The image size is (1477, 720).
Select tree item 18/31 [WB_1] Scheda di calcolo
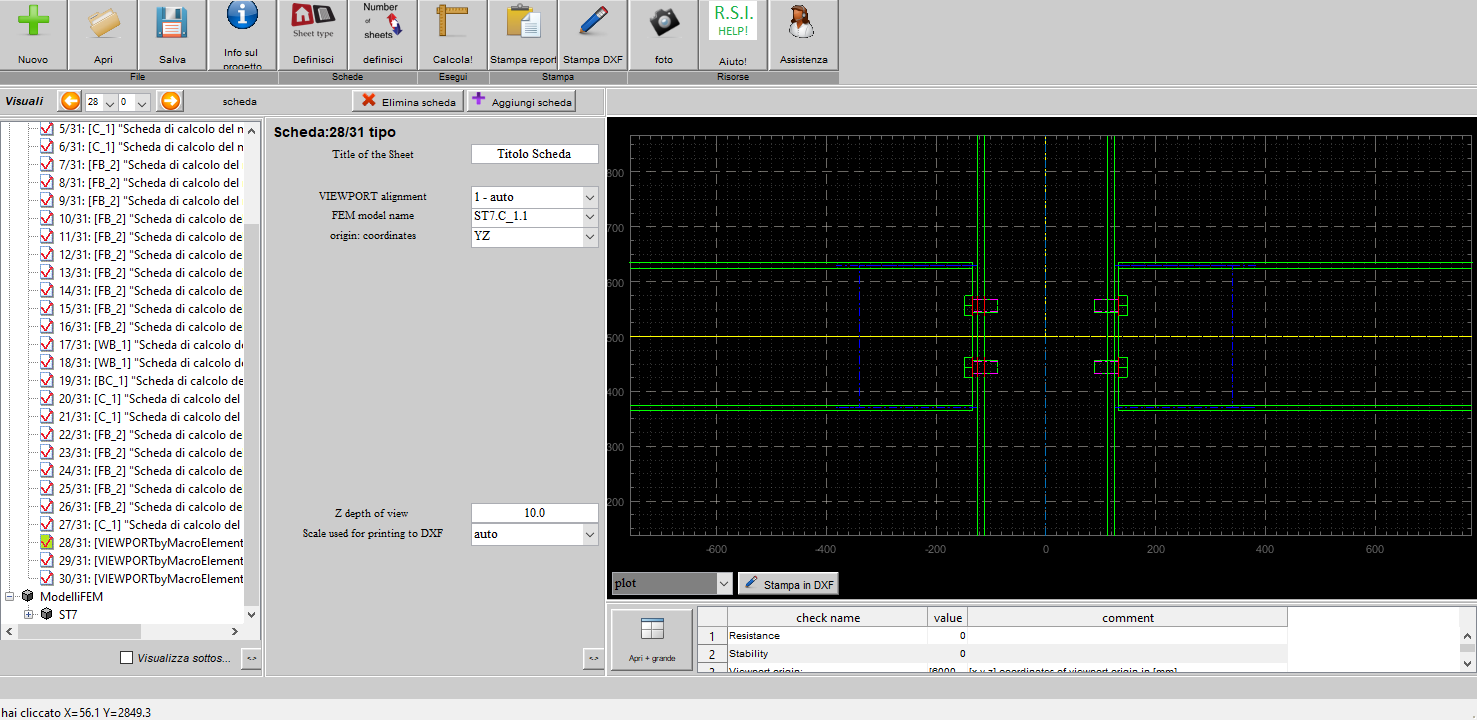coord(151,363)
